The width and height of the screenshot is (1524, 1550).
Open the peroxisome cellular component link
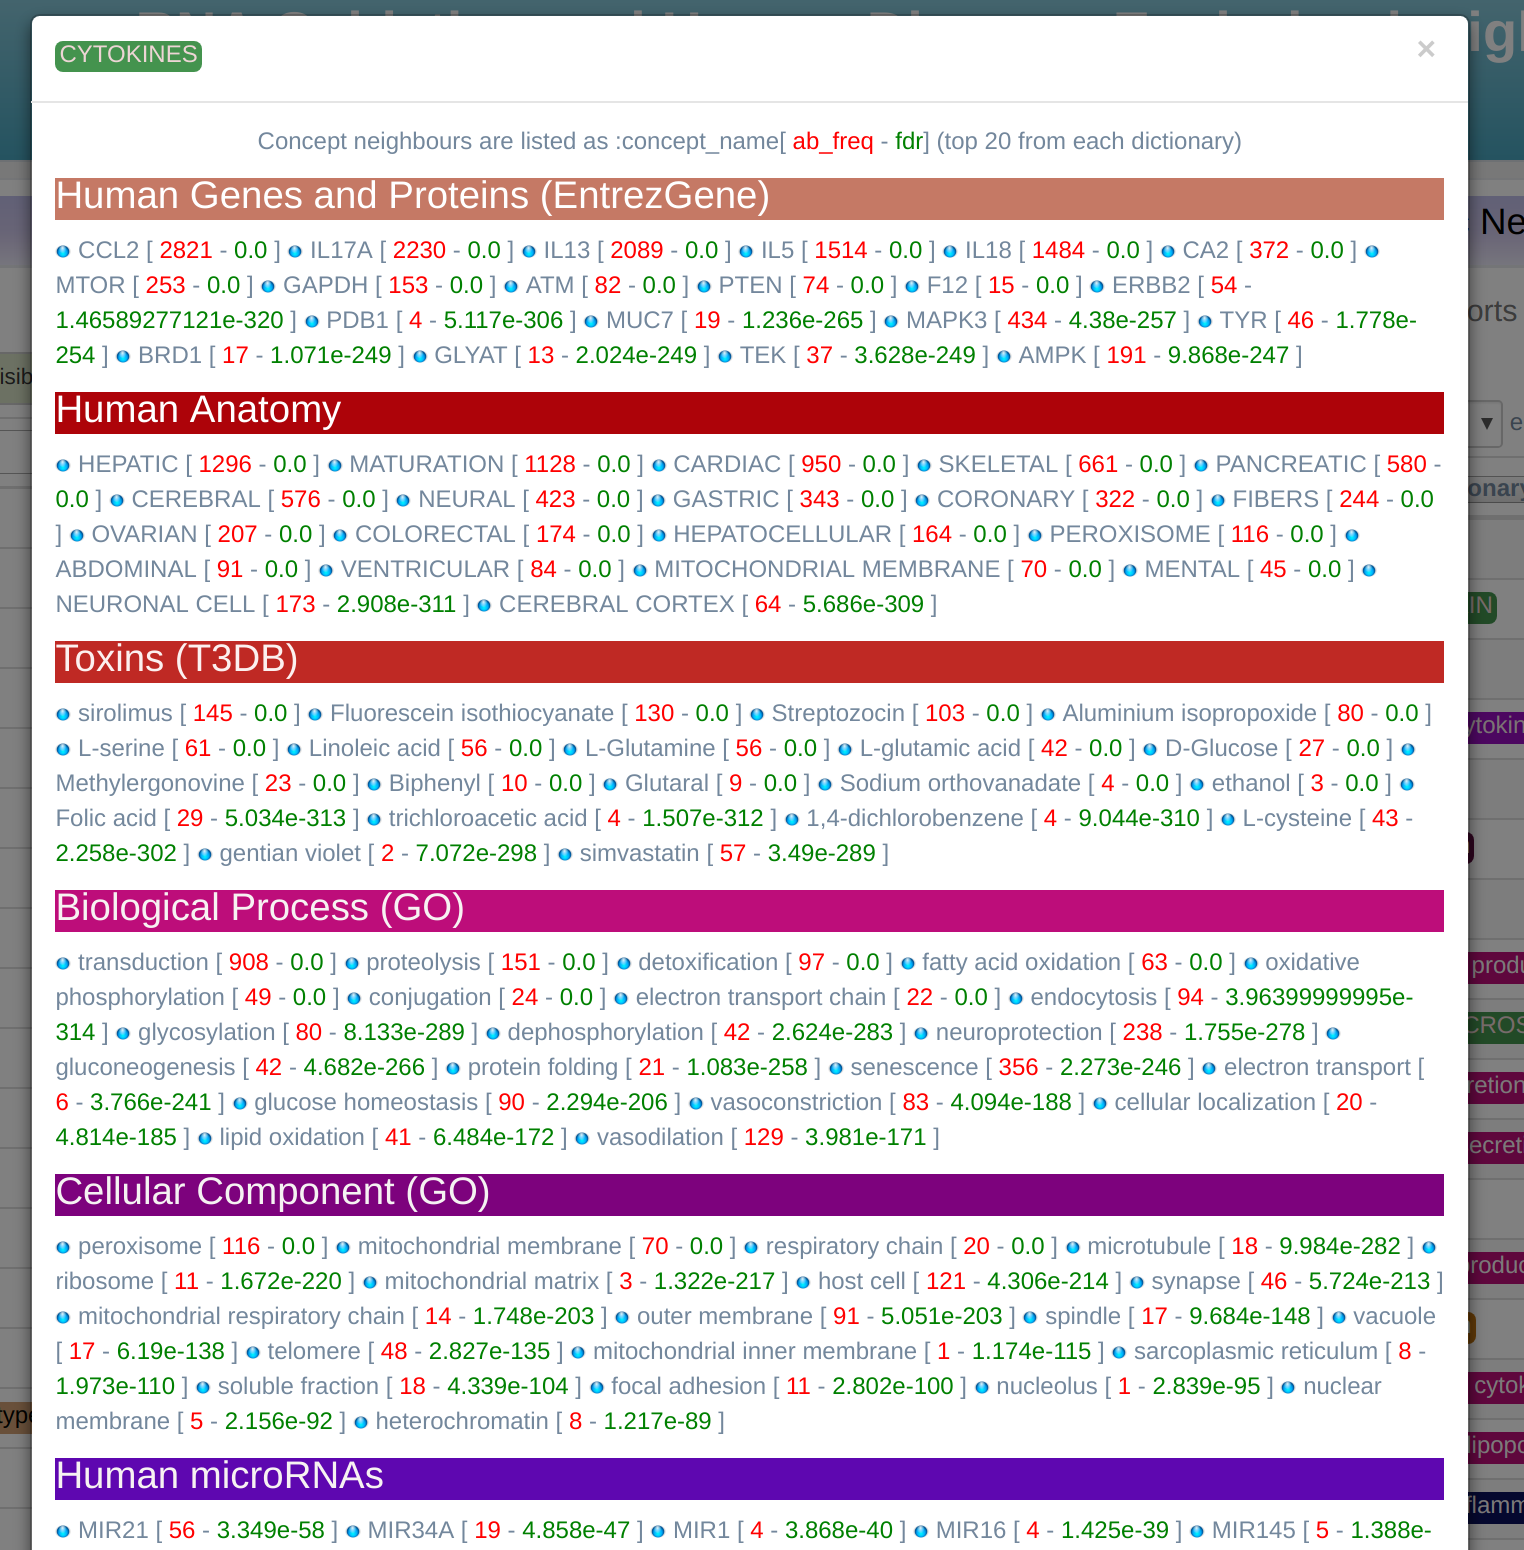pyautogui.click(x=140, y=1246)
